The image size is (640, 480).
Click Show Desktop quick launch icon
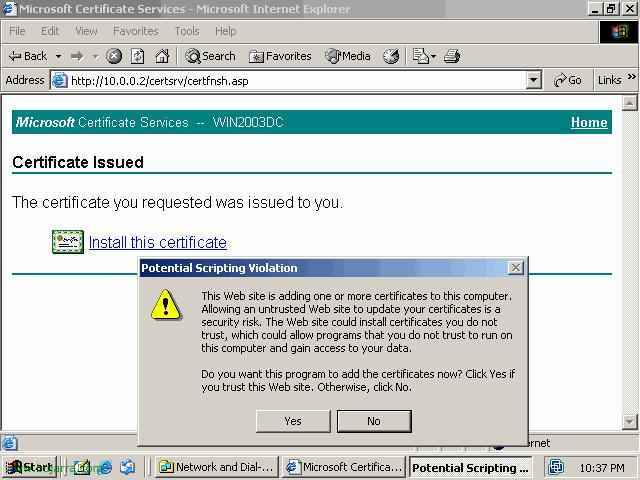click(82, 467)
